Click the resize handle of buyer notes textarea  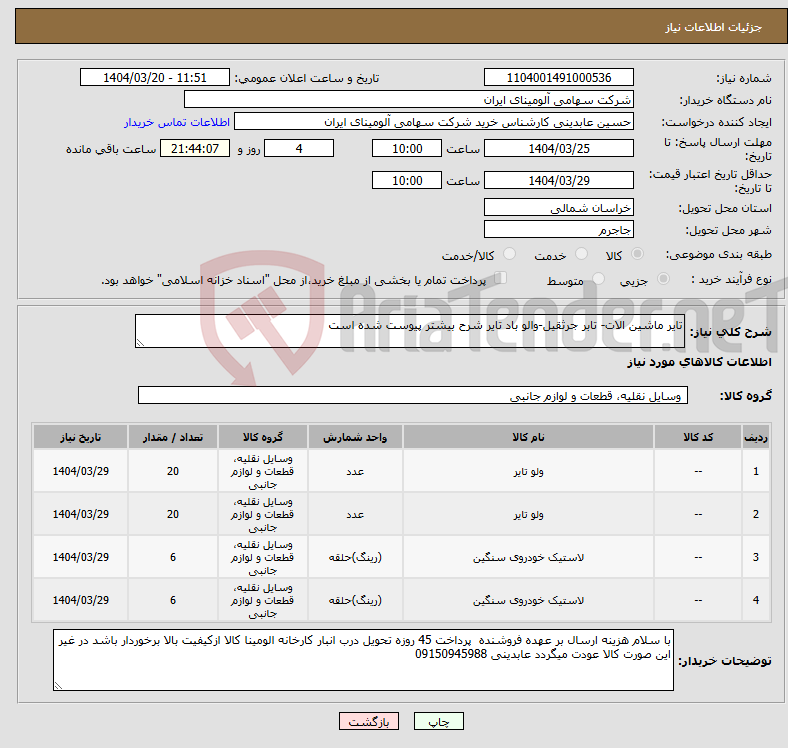[58, 686]
